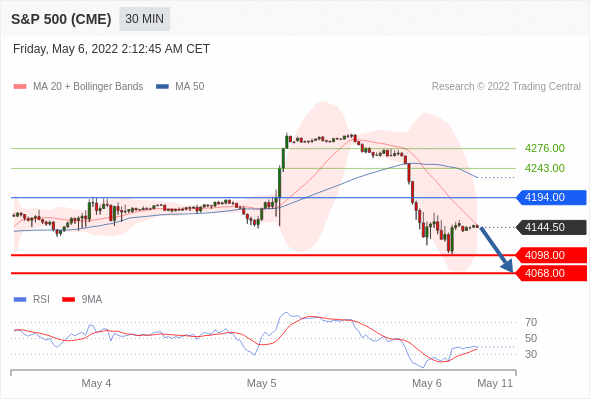Click the May 4 date axis label
This screenshot has height=400, width=590.
point(96,383)
